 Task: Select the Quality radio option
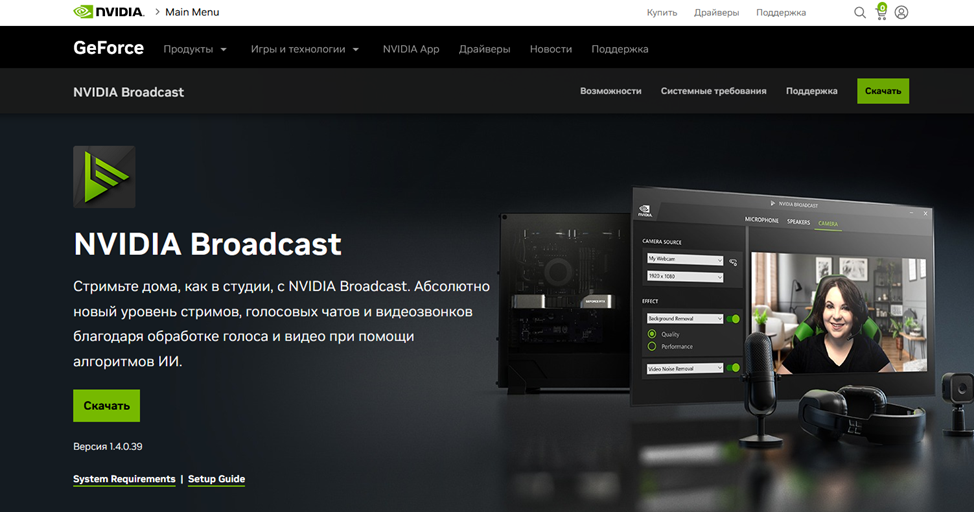point(652,334)
